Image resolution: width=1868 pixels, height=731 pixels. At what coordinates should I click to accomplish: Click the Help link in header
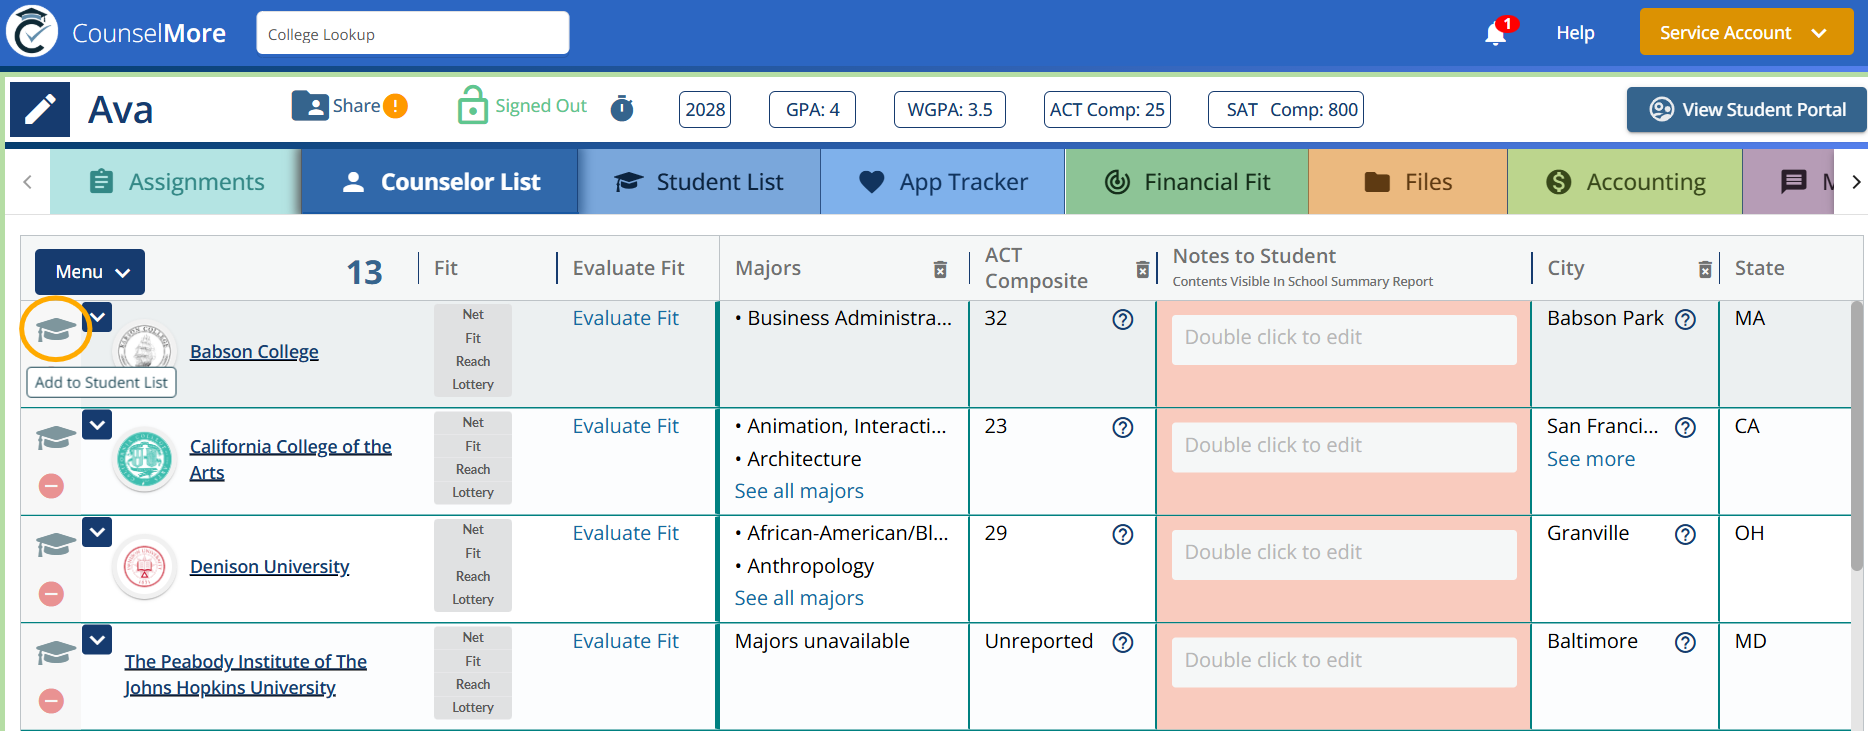(x=1575, y=33)
